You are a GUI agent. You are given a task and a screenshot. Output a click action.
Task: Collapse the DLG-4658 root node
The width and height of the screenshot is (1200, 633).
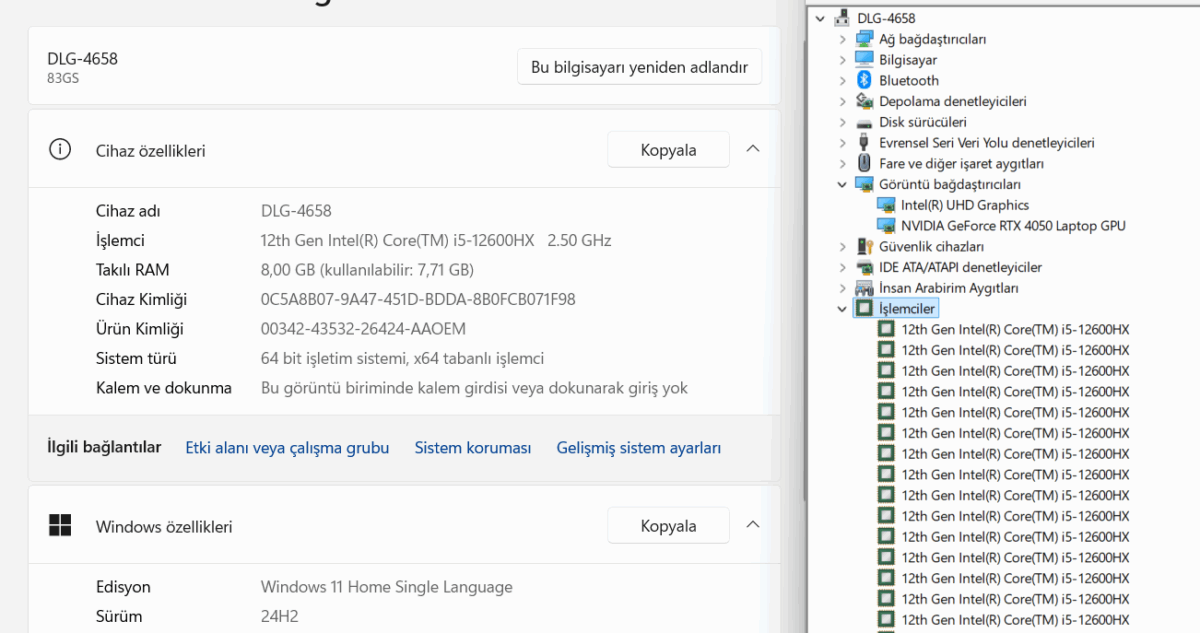click(x=821, y=18)
